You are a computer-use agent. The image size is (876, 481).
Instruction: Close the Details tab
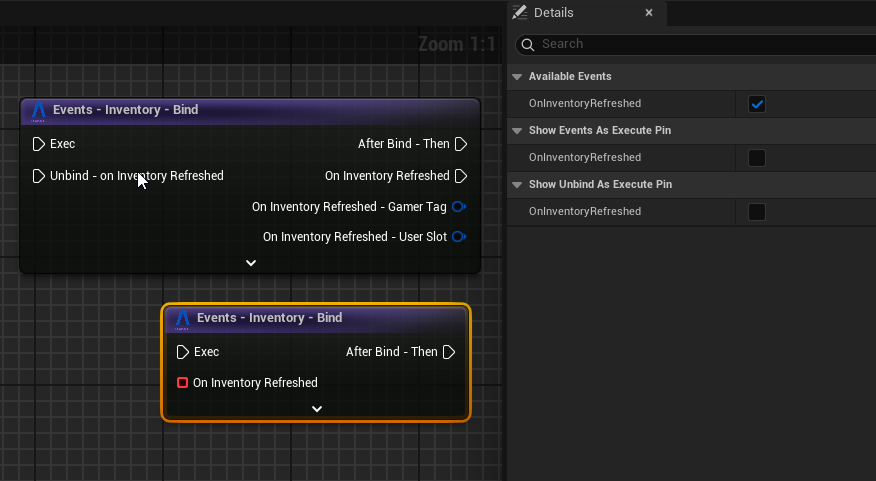649,13
